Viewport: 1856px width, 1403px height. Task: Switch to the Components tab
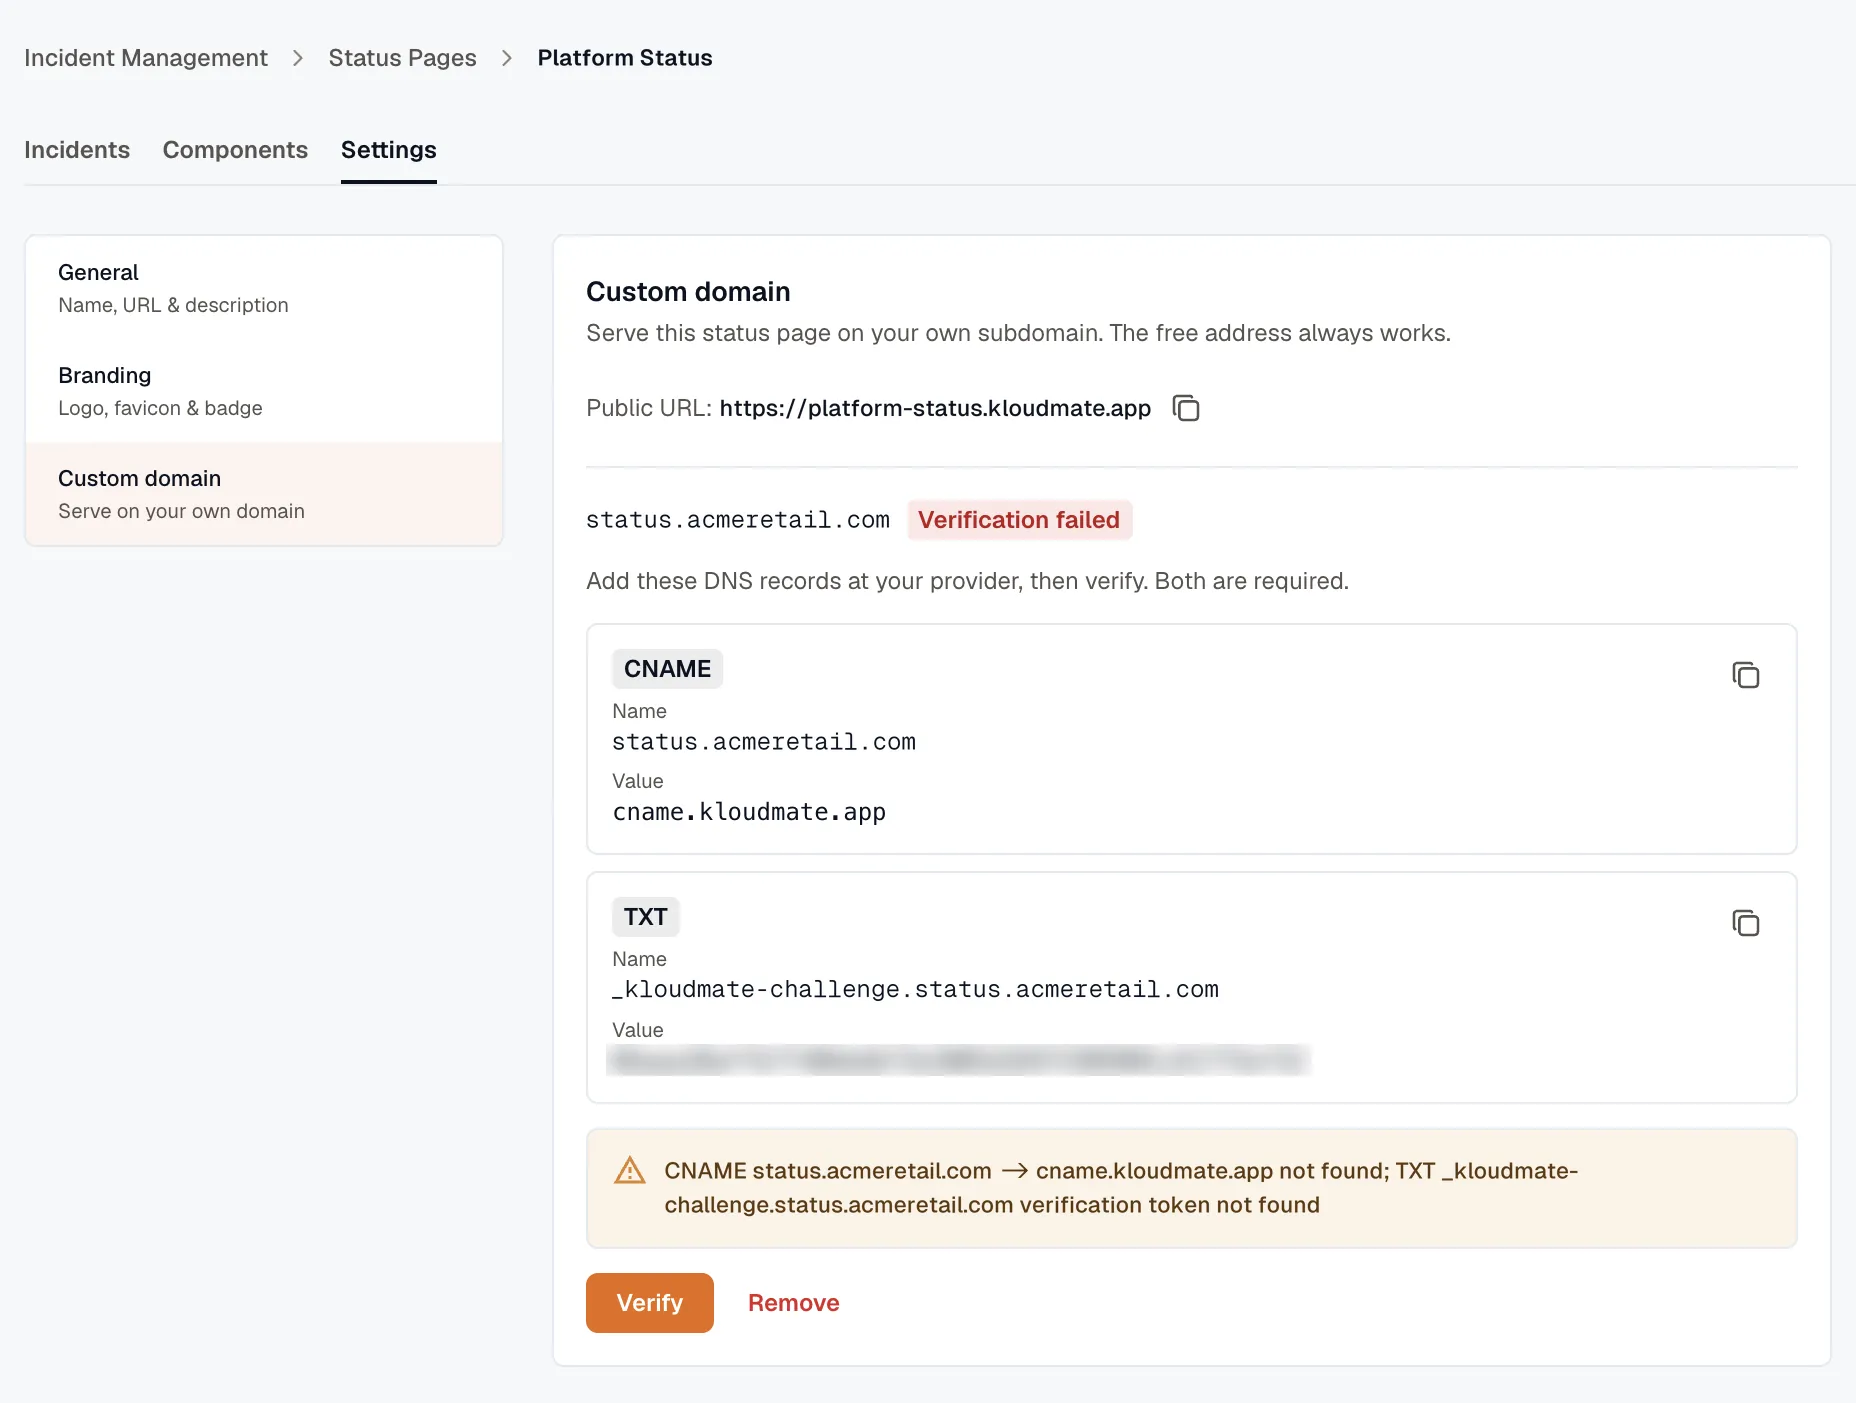235,150
